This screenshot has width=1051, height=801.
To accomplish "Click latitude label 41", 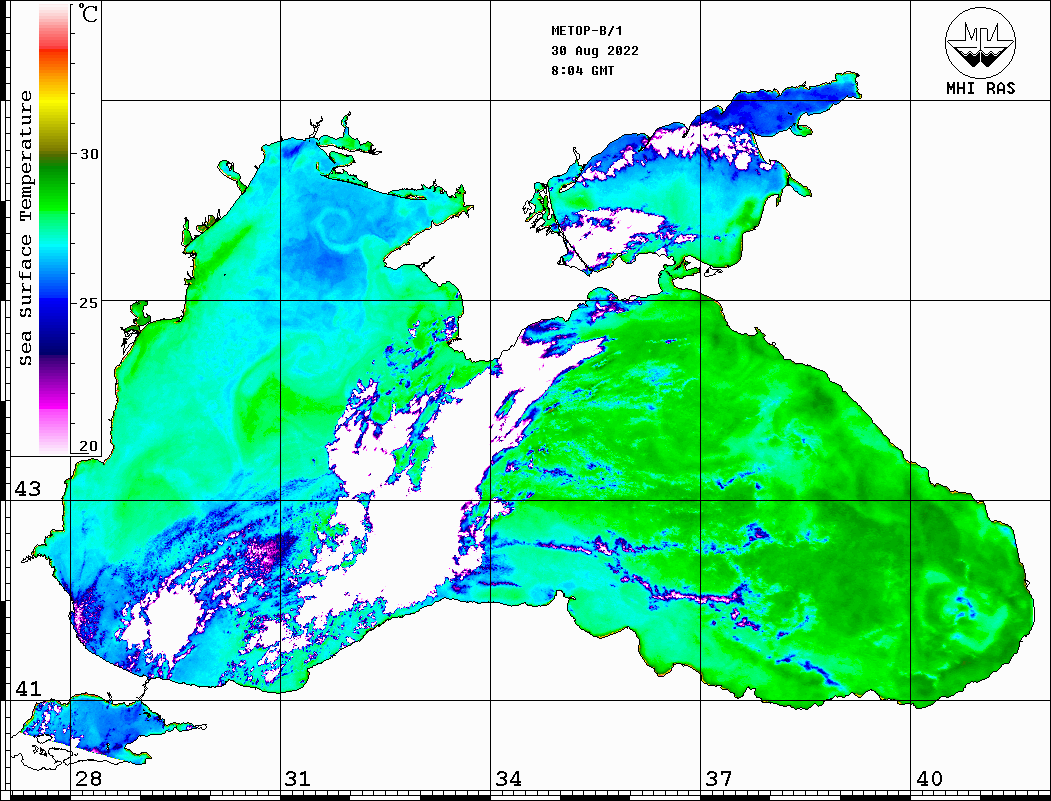I will [x=27, y=688].
